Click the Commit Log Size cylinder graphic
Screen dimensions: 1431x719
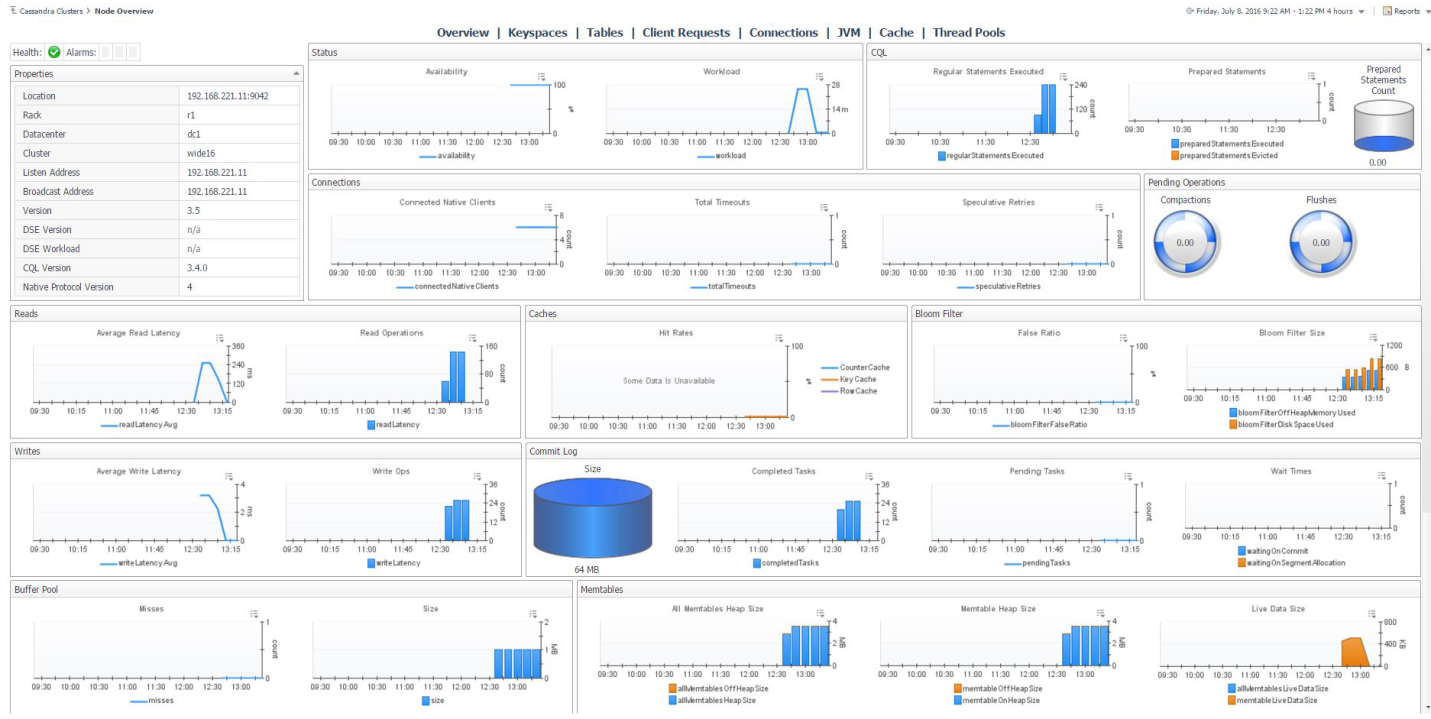click(592, 517)
